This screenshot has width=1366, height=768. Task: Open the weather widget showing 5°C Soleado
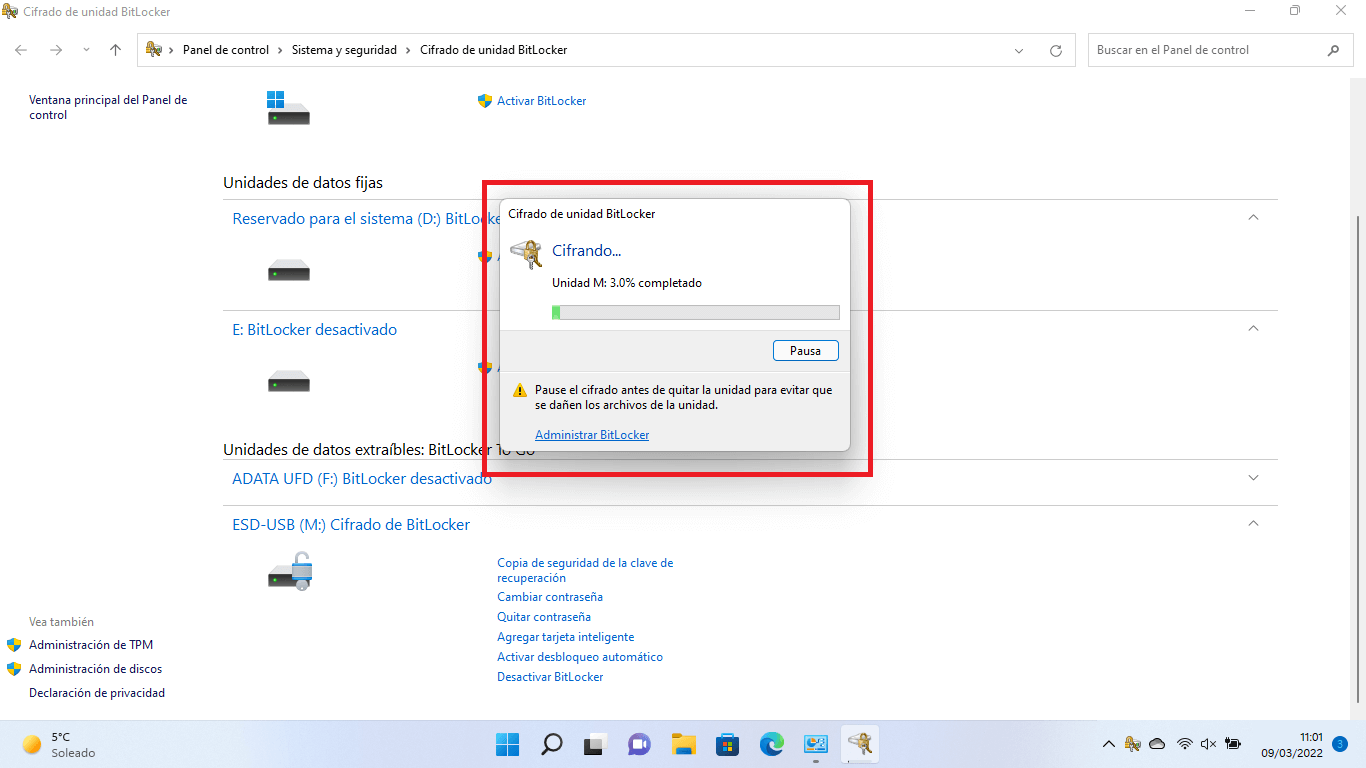tap(59, 745)
